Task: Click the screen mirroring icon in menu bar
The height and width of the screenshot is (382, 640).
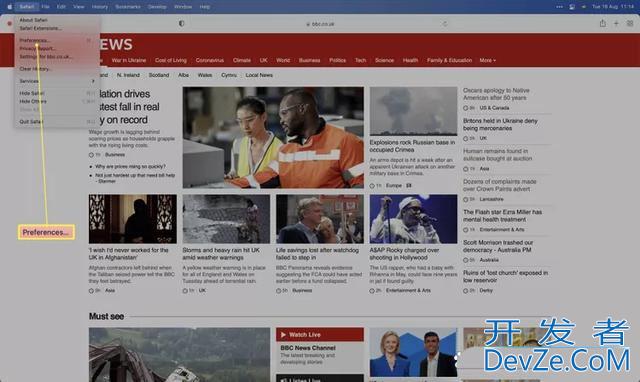Action: [x=572, y=7]
